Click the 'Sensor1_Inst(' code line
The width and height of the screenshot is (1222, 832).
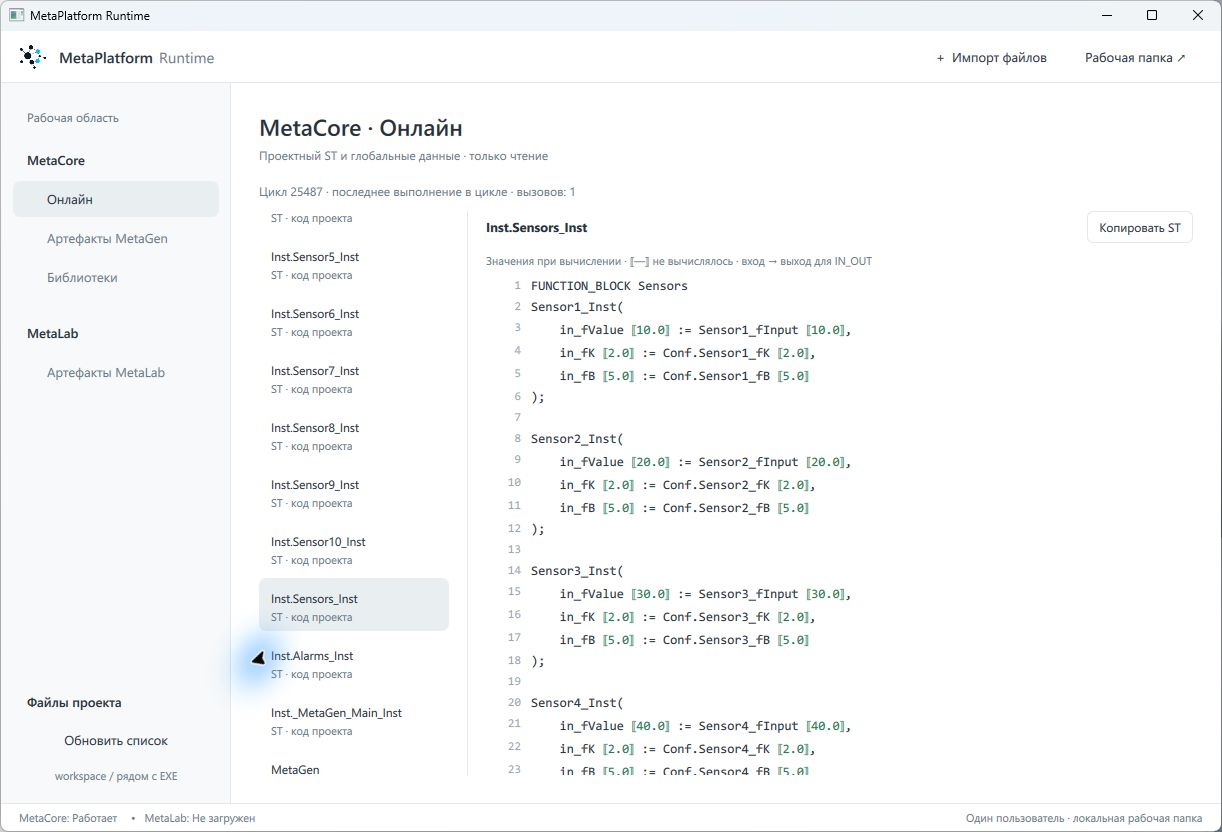(x=577, y=307)
